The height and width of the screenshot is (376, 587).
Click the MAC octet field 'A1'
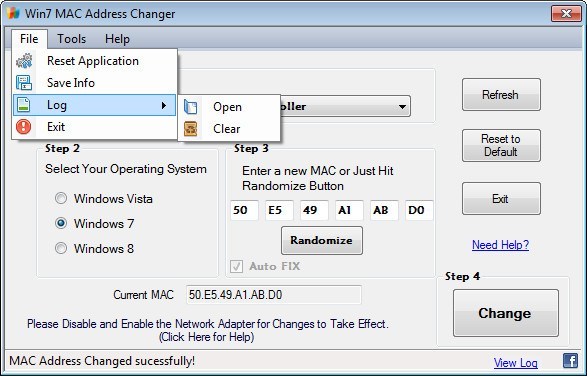[x=349, y=210]
